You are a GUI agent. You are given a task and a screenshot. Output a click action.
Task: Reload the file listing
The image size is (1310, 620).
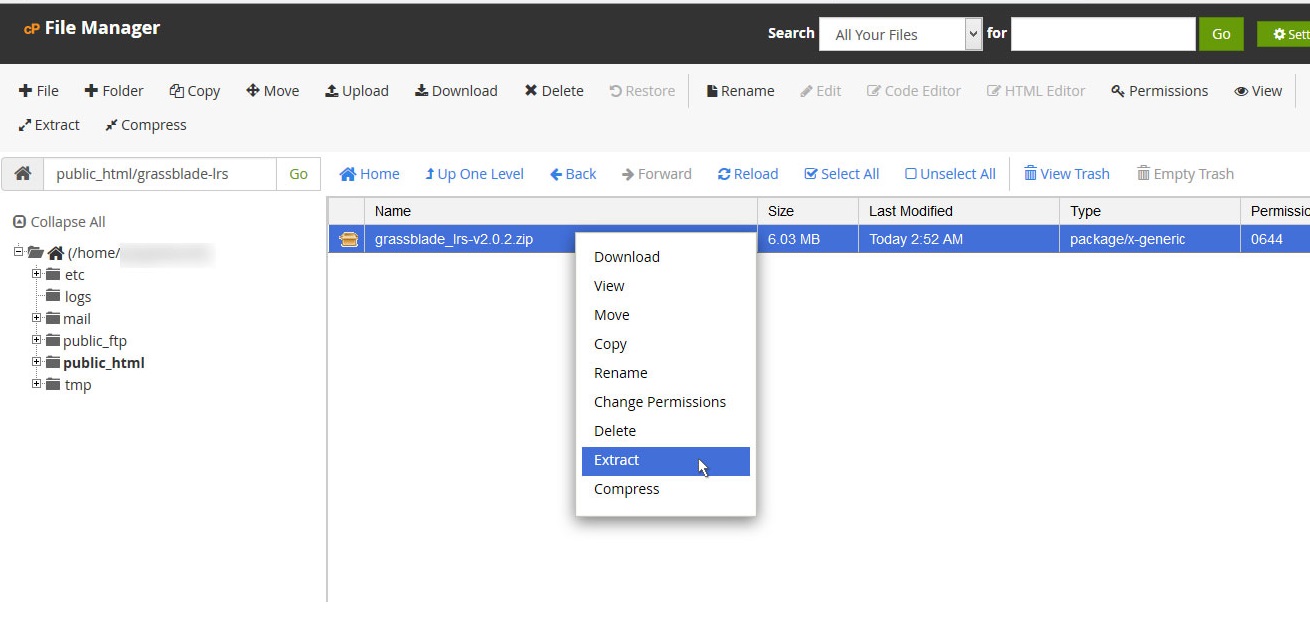click(x=747, y=174)
